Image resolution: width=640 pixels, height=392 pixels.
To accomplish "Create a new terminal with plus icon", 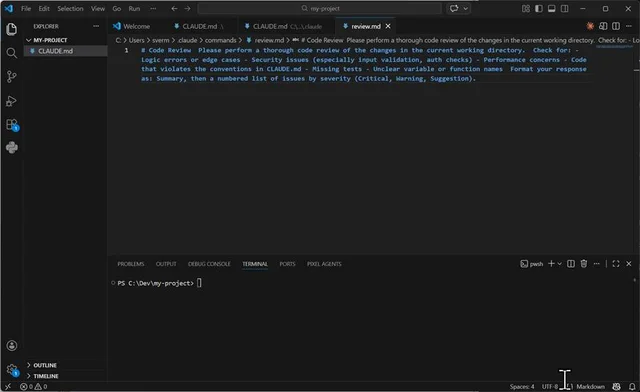I will [x=551, y=264].
